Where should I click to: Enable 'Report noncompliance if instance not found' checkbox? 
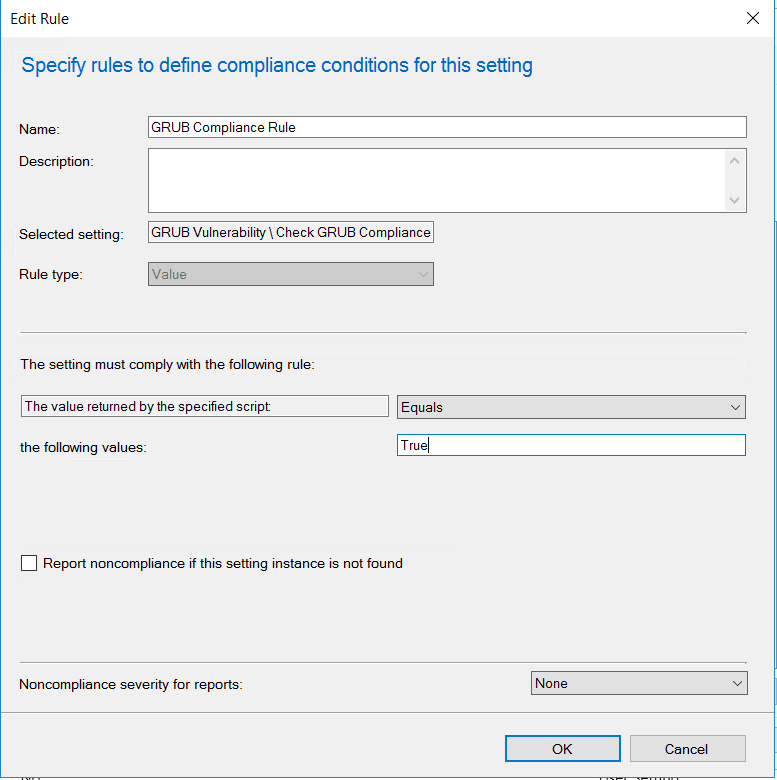(29, 564)
